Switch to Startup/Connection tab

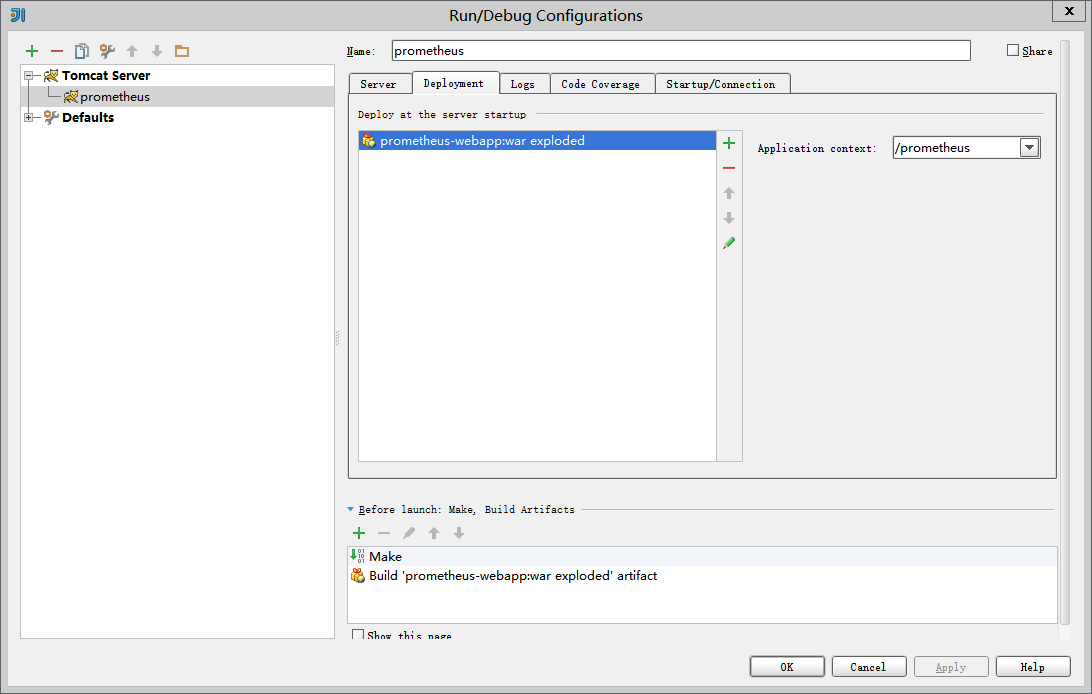[721, 84]
